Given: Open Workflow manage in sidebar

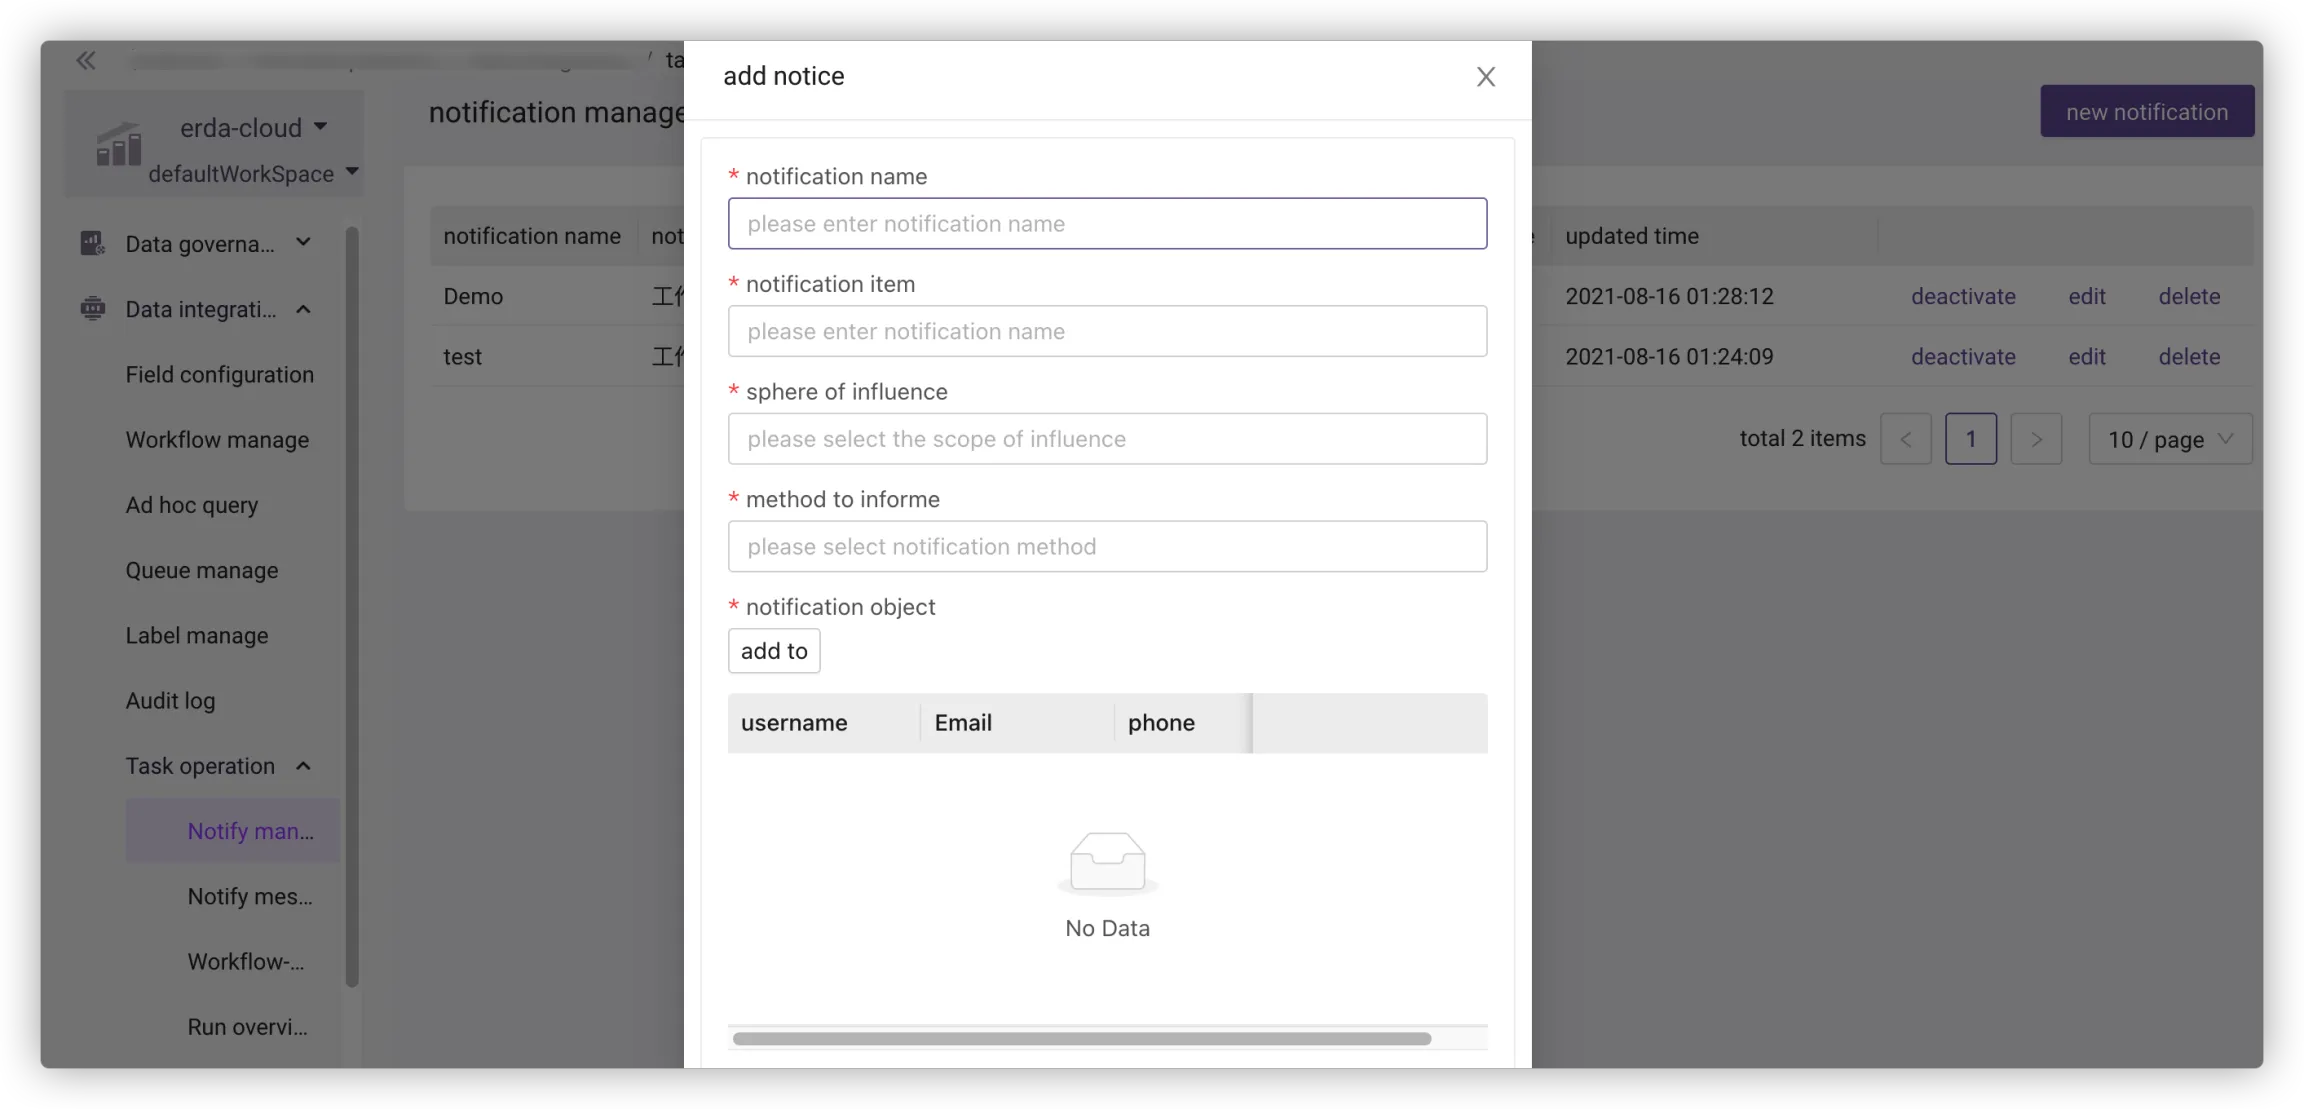Looking at the screenshot, I should pyautogui.click(x=217, y=440).
